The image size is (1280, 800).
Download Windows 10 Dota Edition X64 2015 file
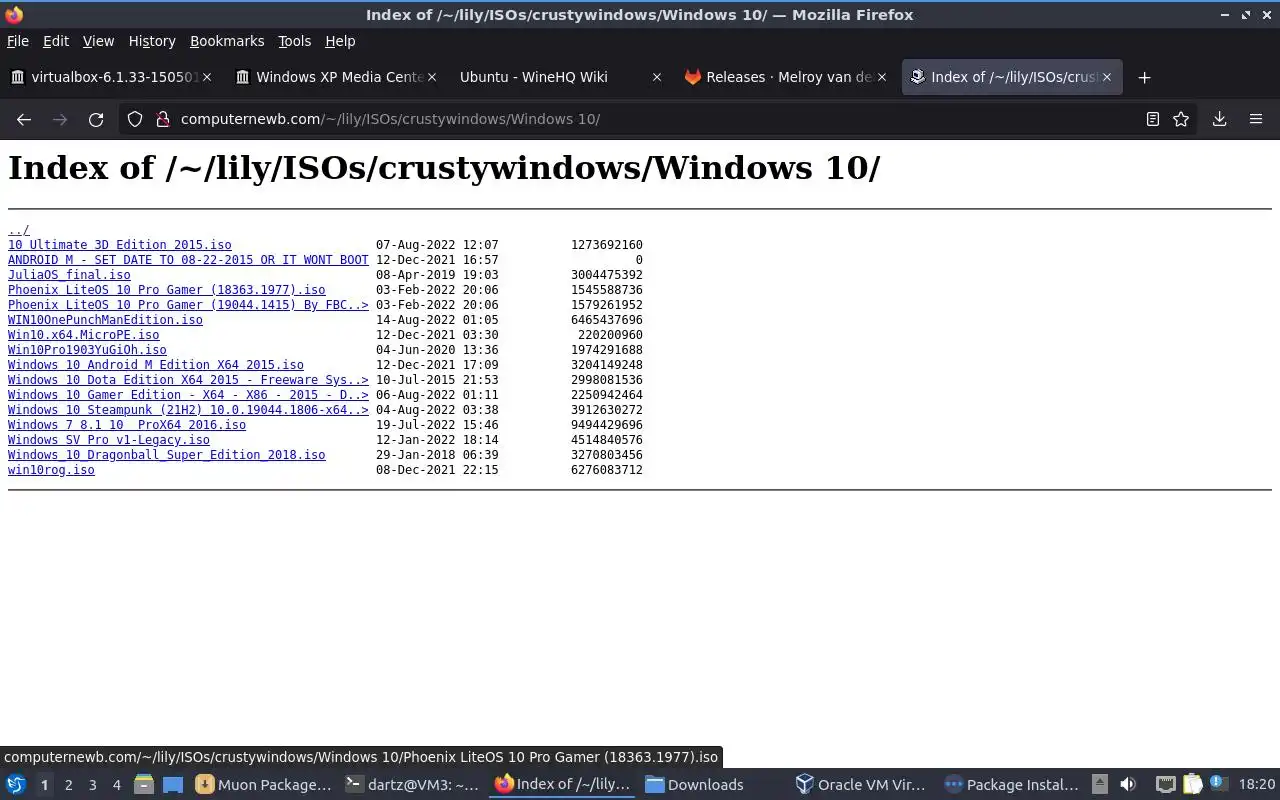[188, 380]
